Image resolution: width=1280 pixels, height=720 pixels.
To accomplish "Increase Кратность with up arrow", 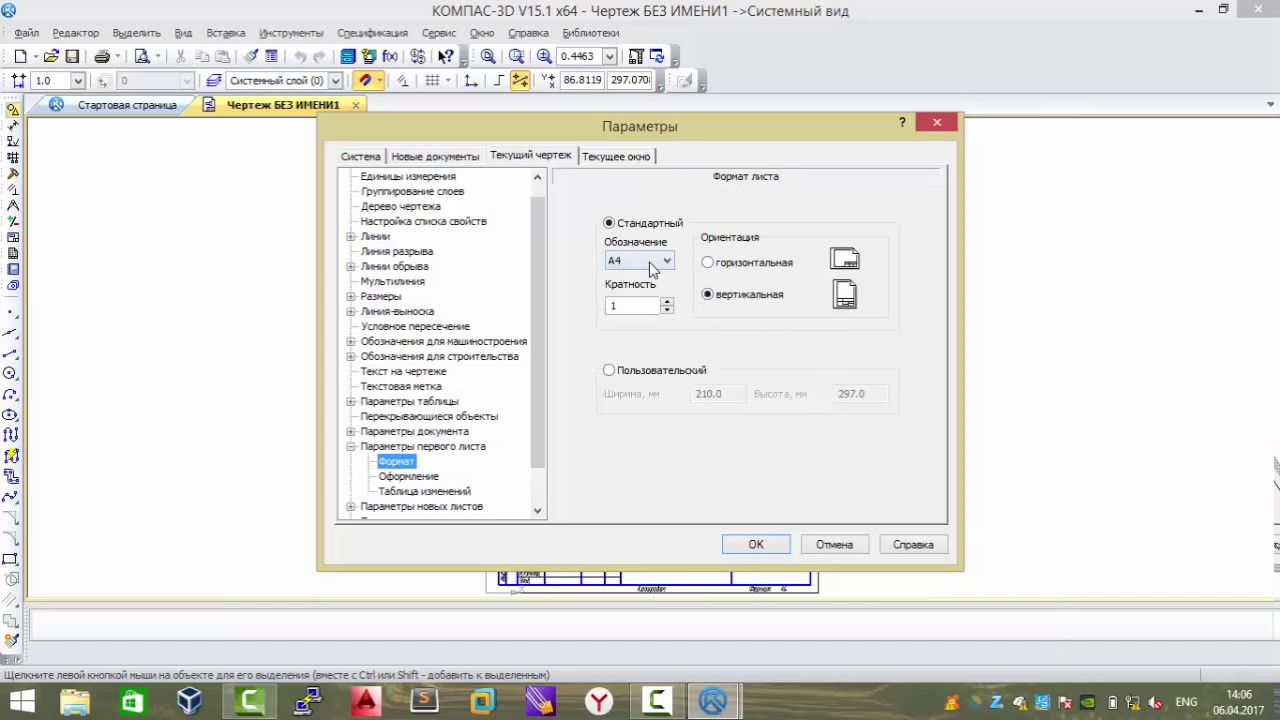I will pyautogui.click(x=667, y=302).
